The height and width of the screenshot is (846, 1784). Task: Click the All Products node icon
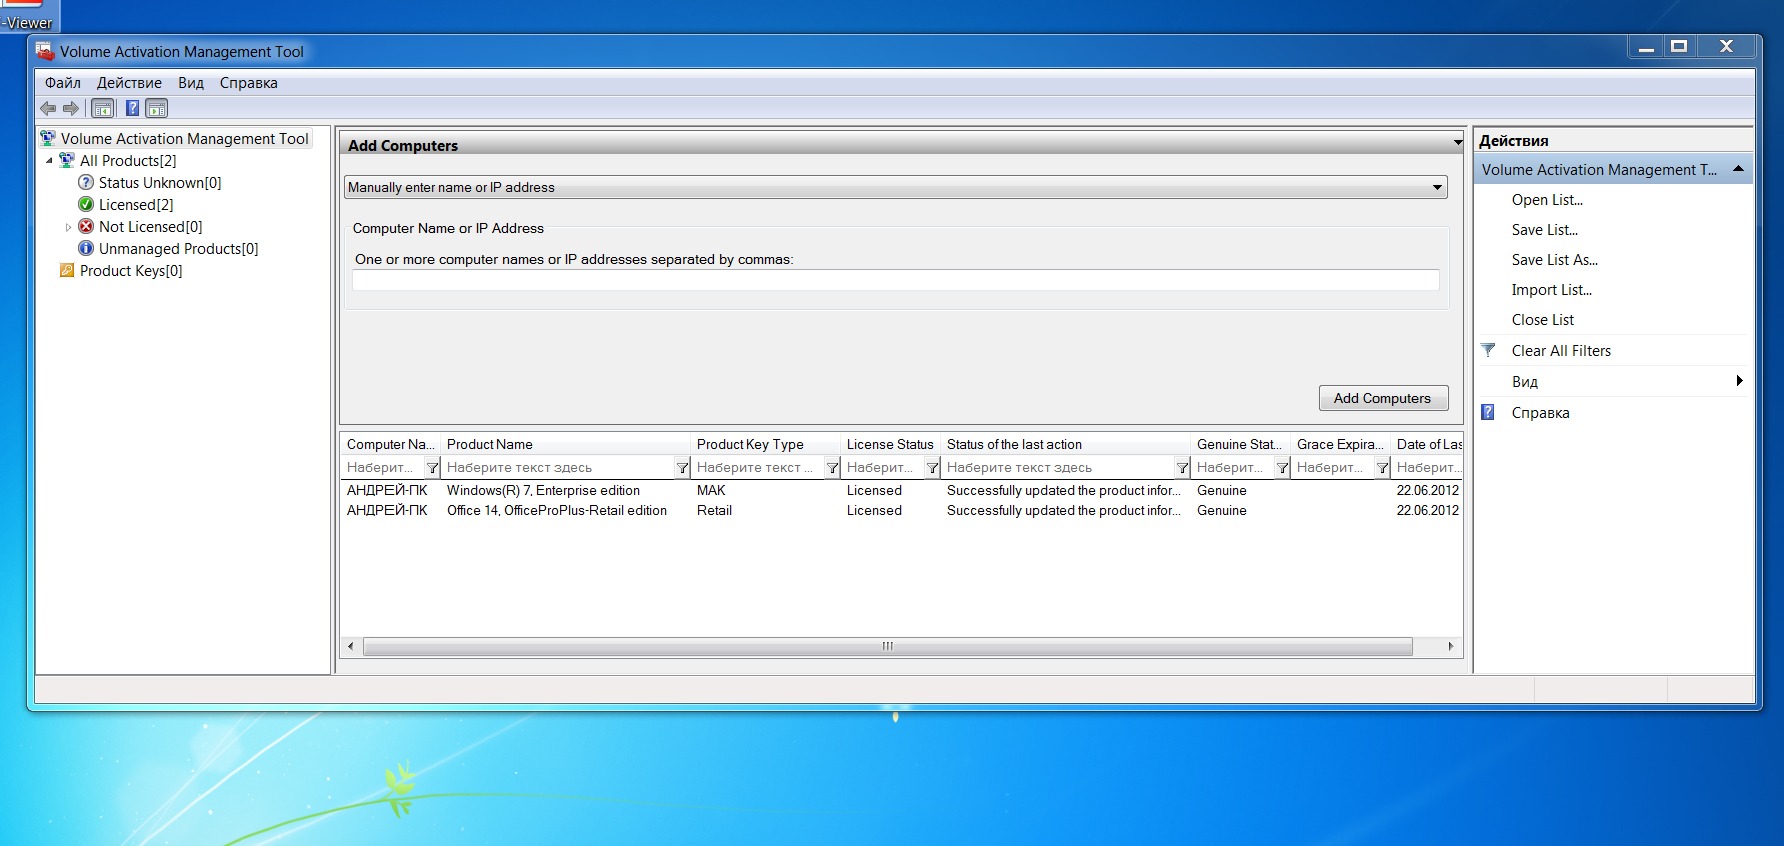point(67,160)
